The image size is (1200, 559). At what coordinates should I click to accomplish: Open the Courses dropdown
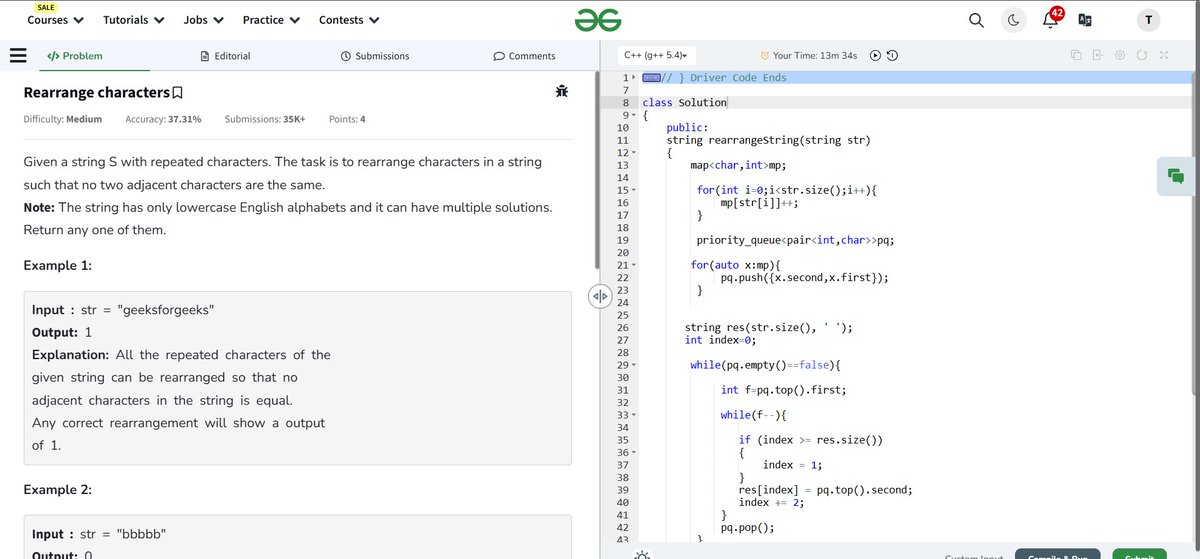[55, 20]
